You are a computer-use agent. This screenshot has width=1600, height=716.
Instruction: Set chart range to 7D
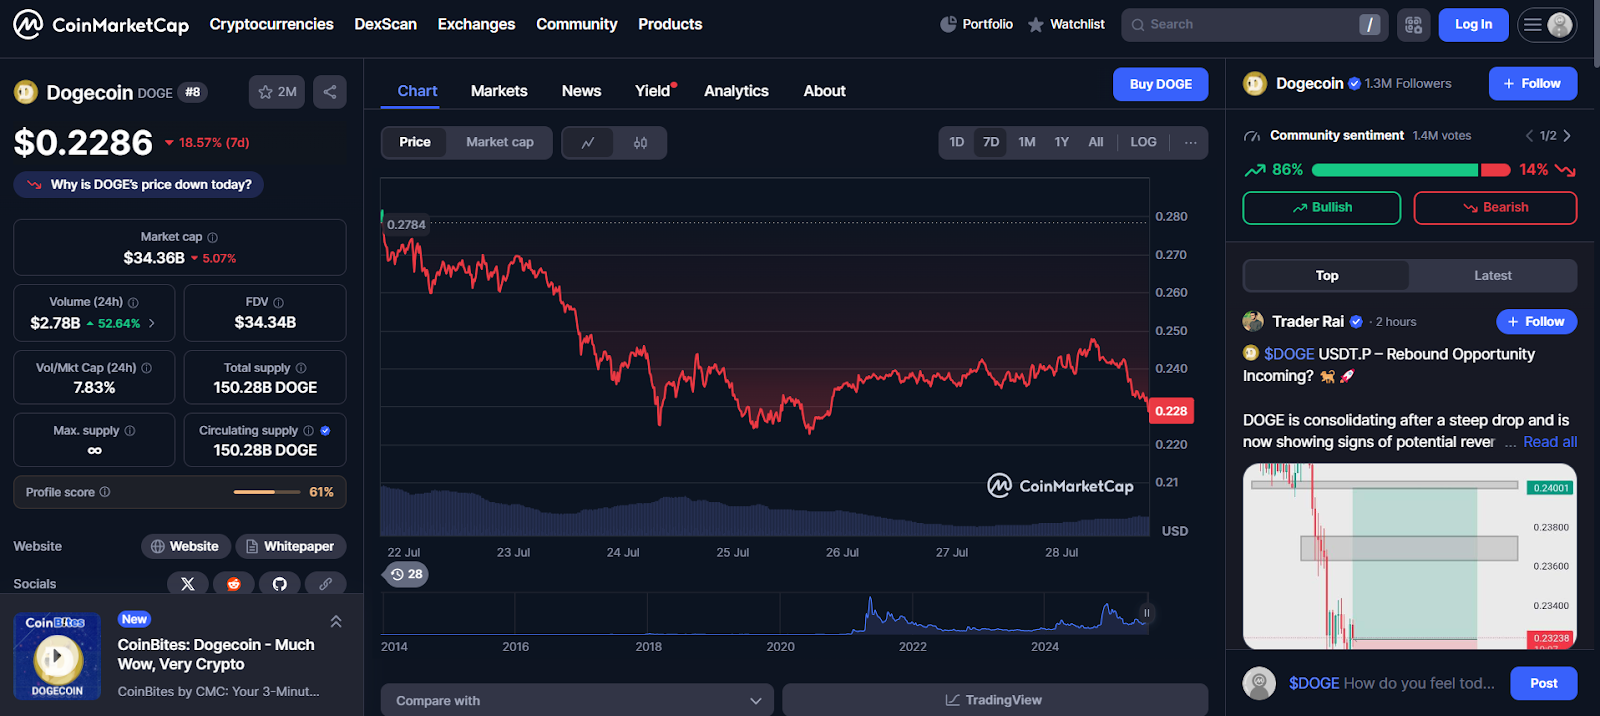(x=991, y=142)
